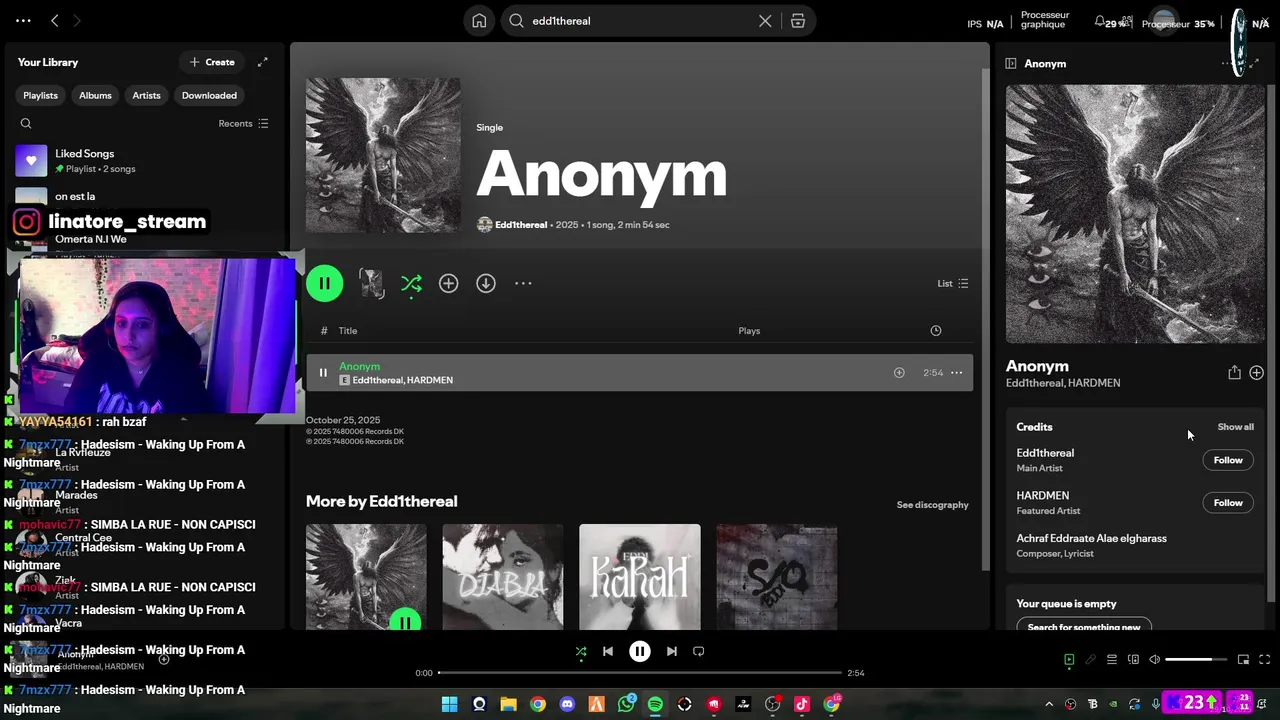Add Anonym to playlist in Now Playing panel
Viewport: 1280px width, 720px height.
(1256, 373)
